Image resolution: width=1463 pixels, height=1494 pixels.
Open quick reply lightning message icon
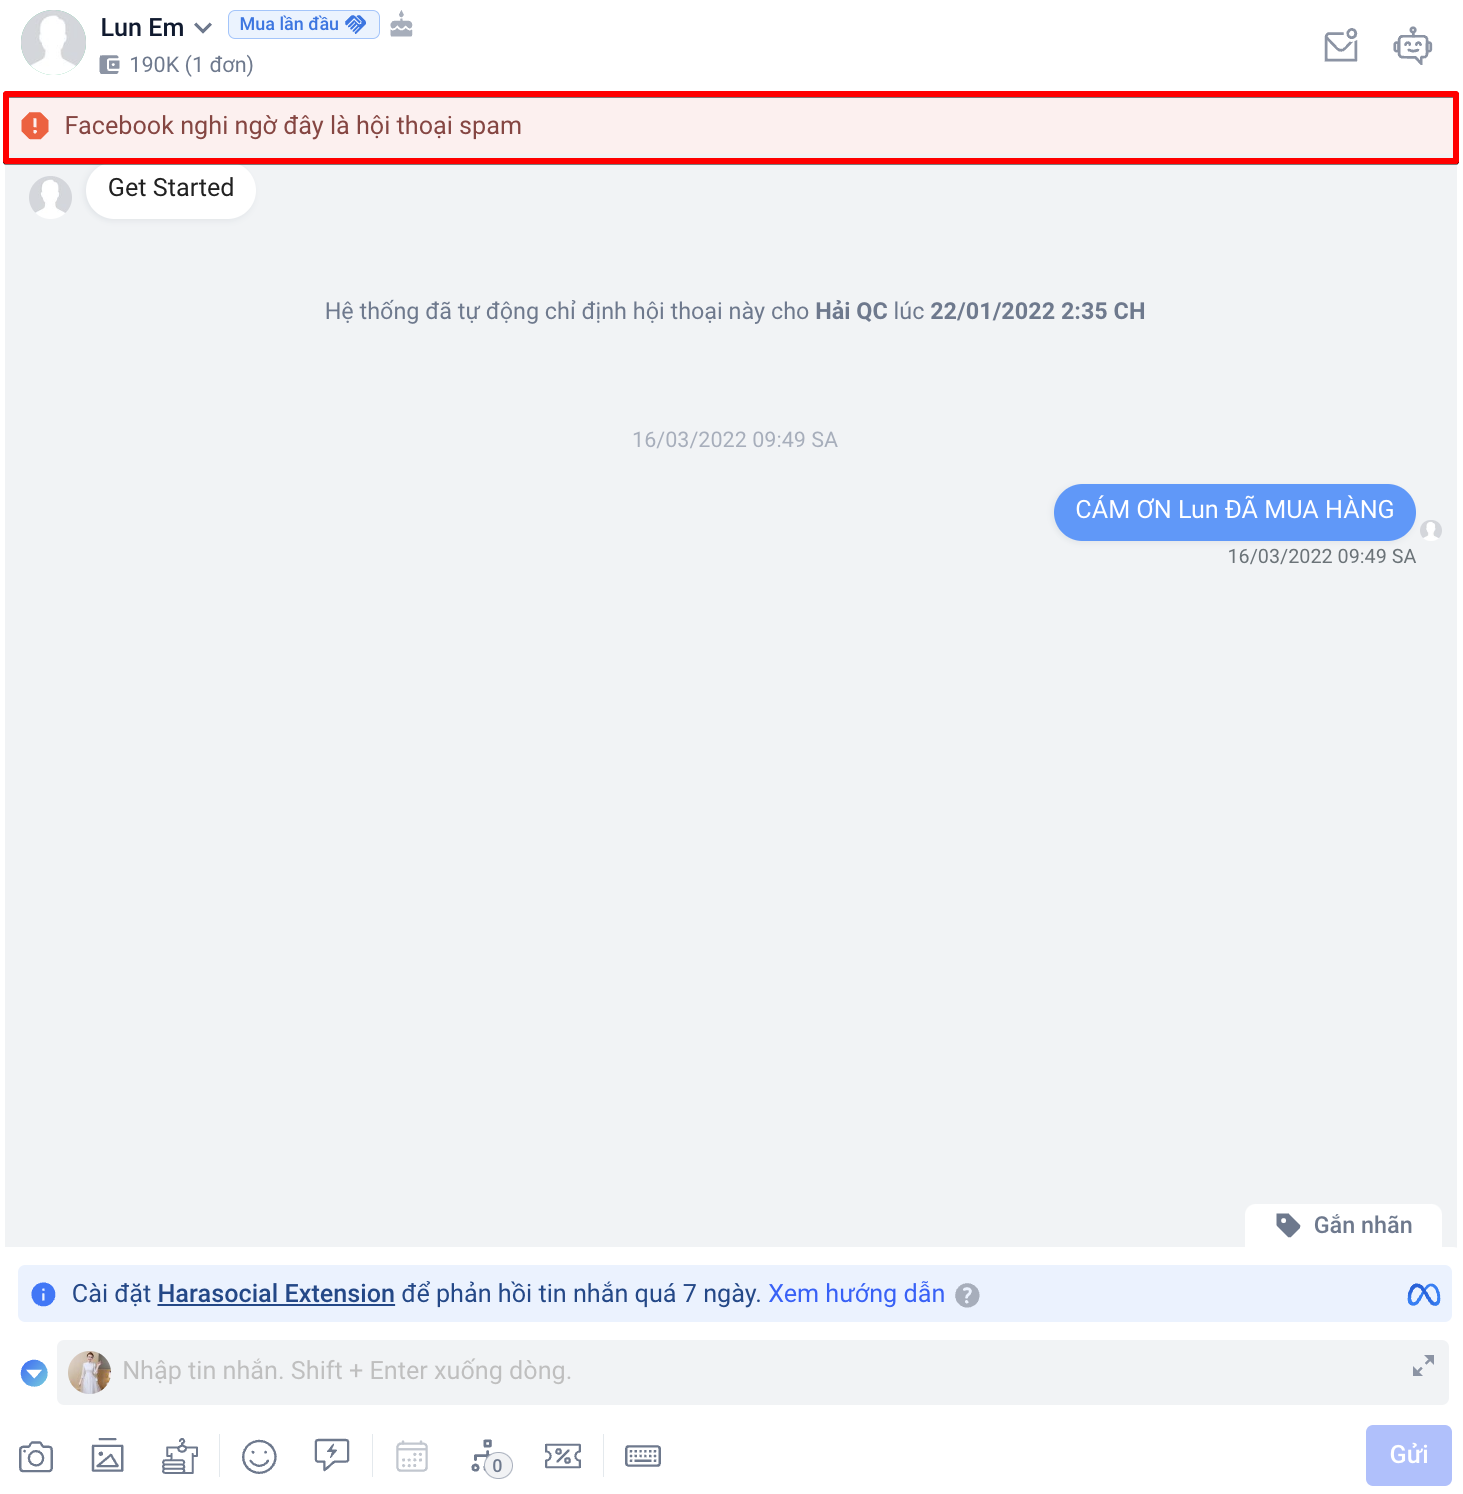click(x=332, y=1455)
